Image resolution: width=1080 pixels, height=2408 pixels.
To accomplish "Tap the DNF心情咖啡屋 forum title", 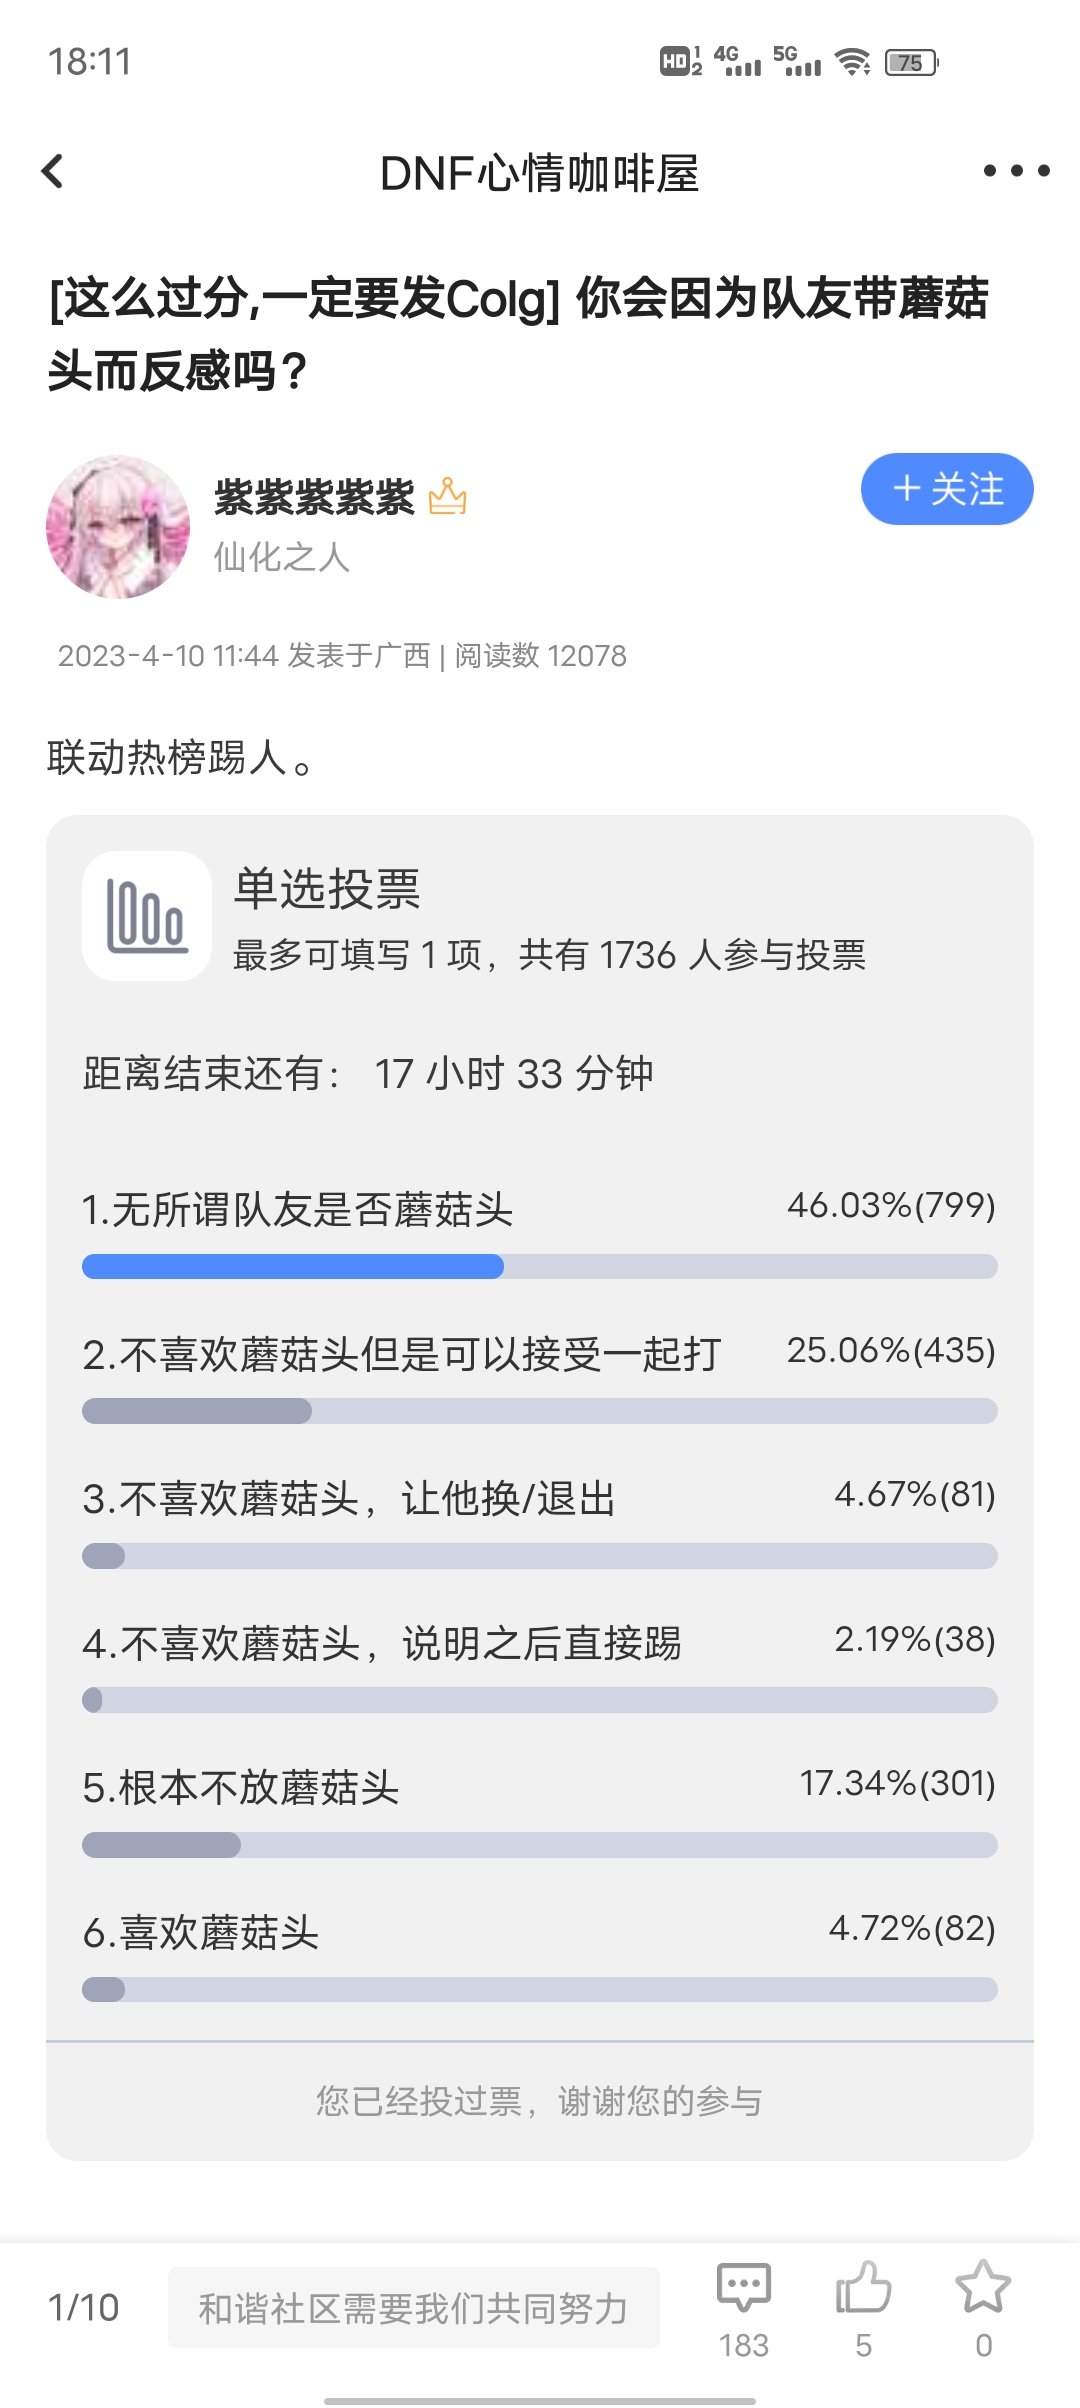I will (x=539, y=173).
